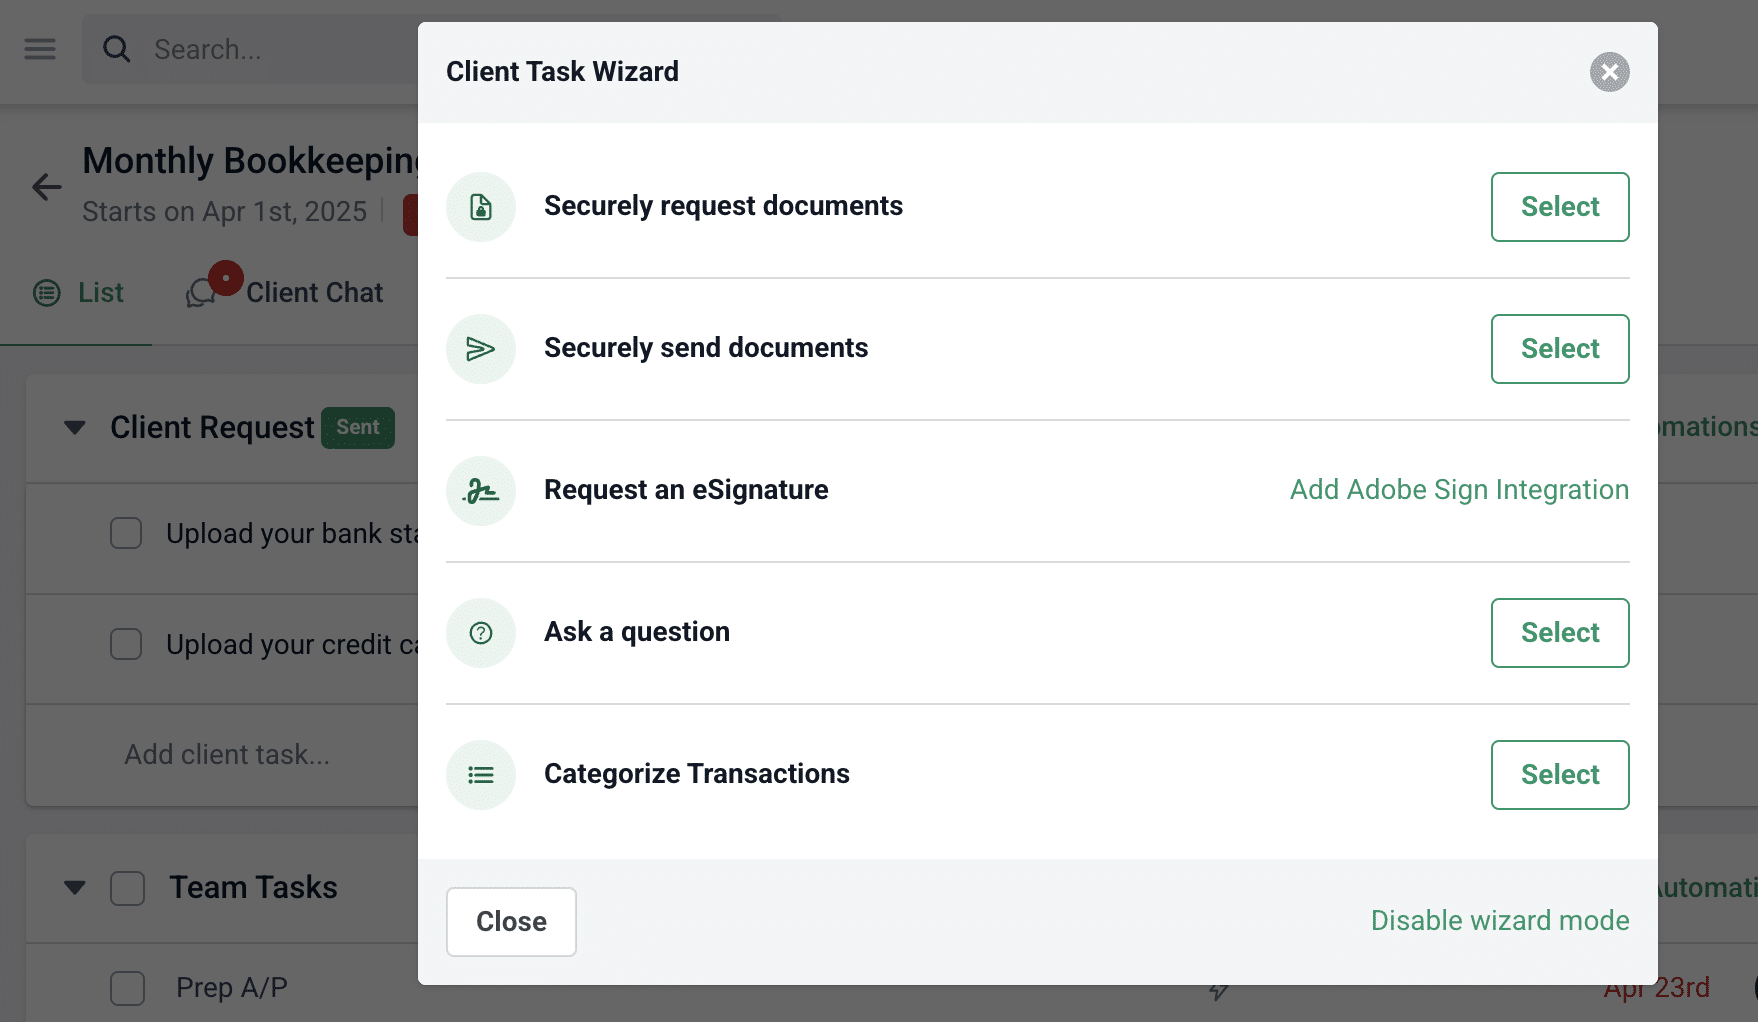Viewport: 1758px width, 1022px height.
Task: Click Add Adobe Sign Integration link
Action: coord(1458,489)
